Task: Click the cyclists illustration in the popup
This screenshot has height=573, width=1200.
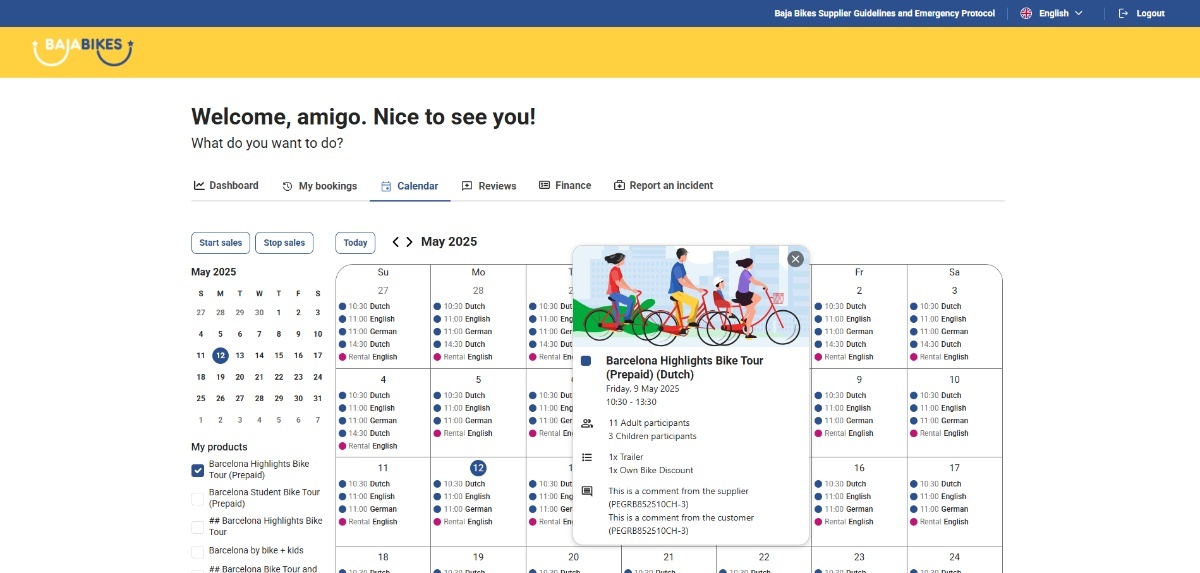Action: tap(692, 295)
